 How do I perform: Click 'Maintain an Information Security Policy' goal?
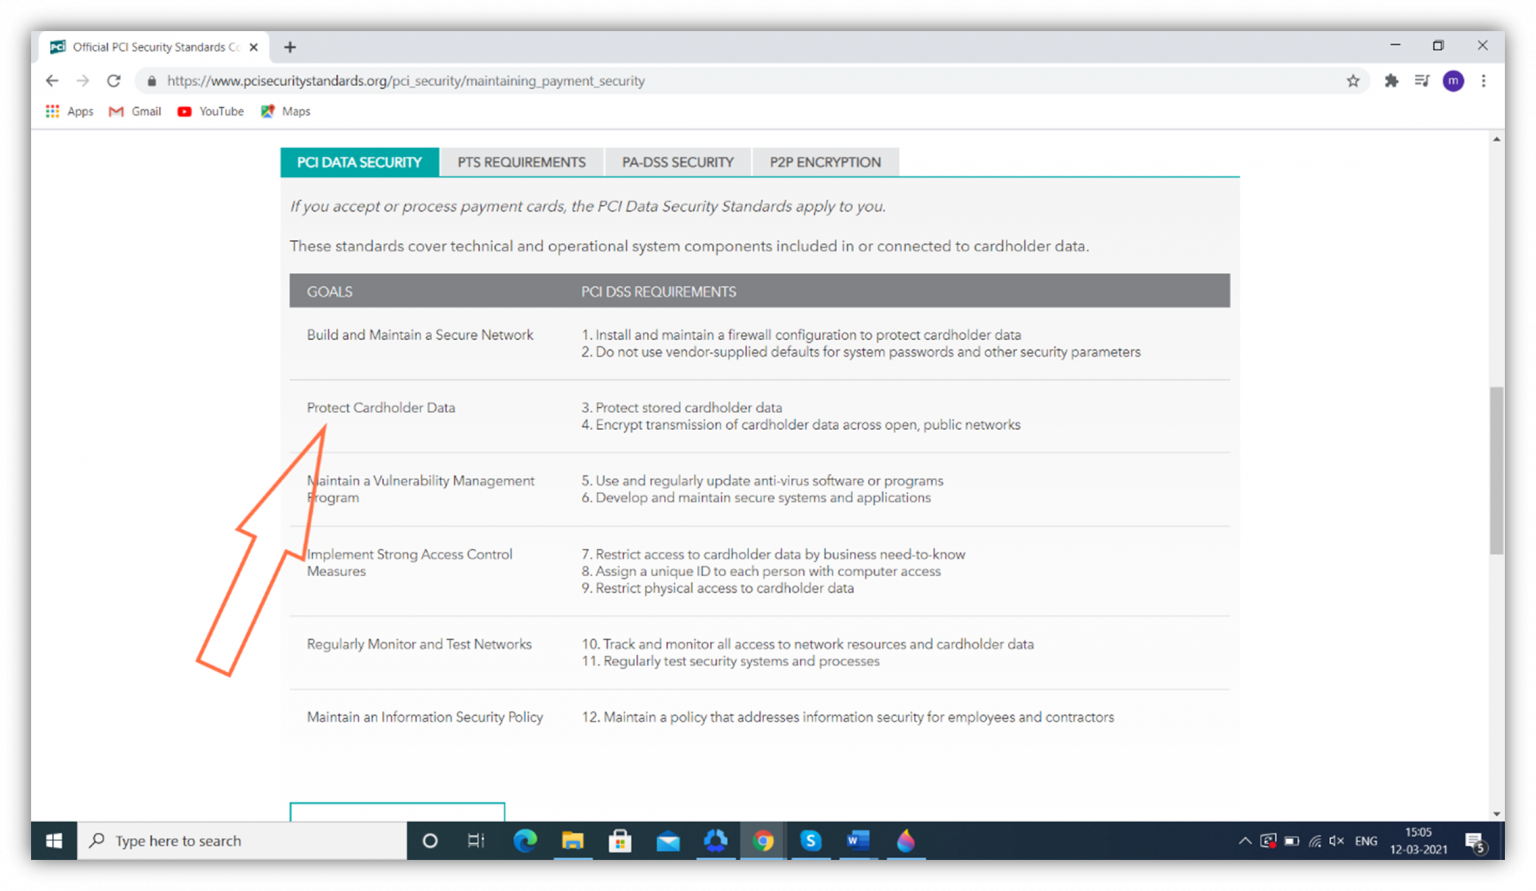tap(425, 718)
